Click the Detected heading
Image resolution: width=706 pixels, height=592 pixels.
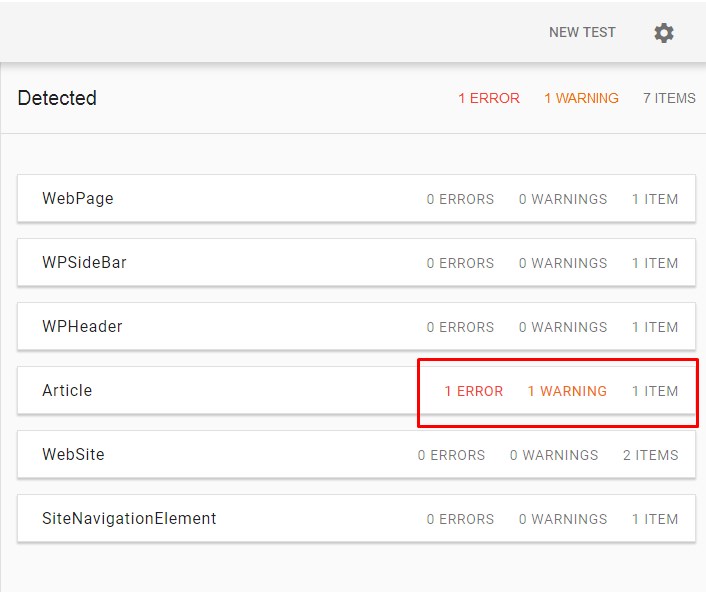pyautogui.click(x=57, y=98)
